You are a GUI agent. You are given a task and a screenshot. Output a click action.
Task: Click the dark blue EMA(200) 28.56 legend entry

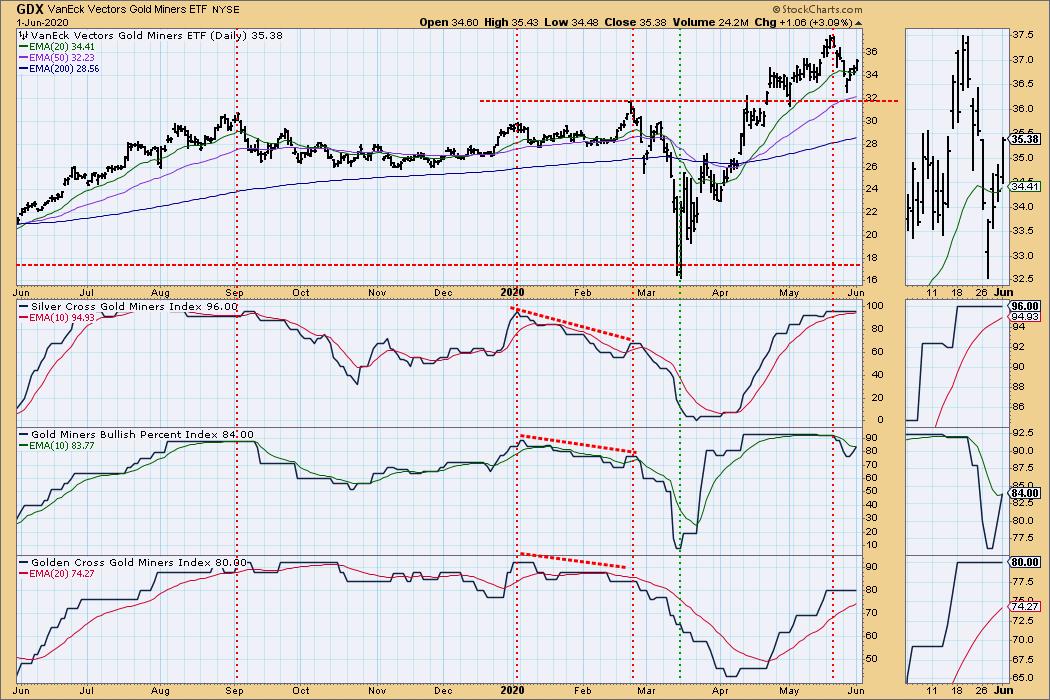point(60,68)
